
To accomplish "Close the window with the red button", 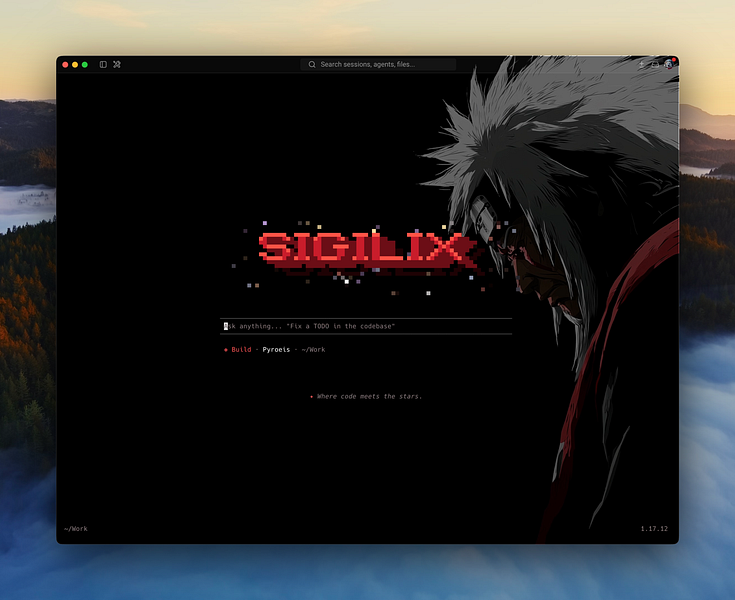I will [65, 65].
